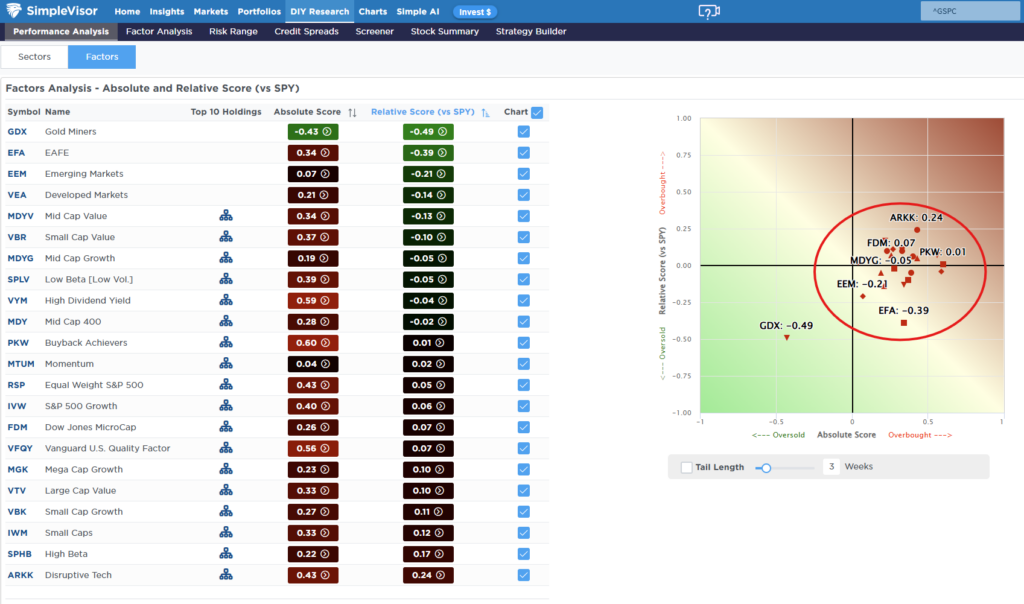Enable the Tail Length checkbox
The image size is (1024, 604).
(x=686, y=467)
